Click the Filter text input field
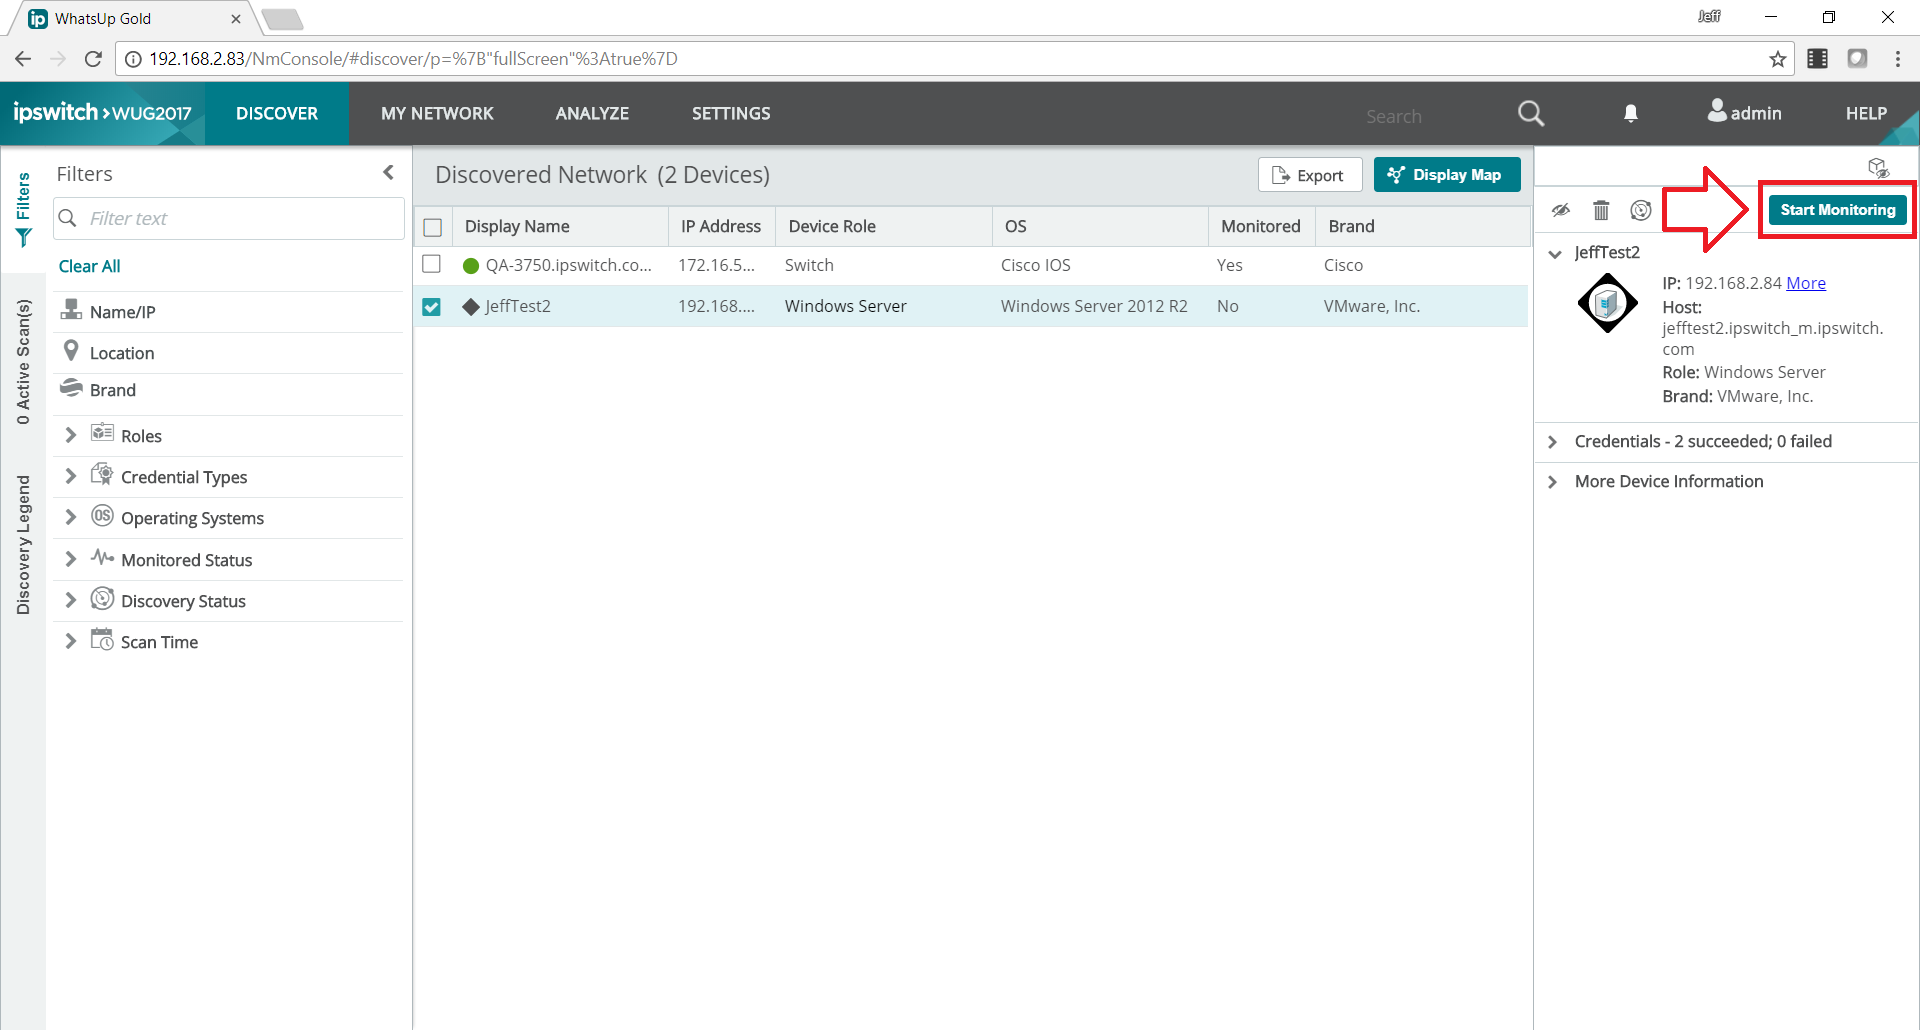The width and height of the screenshot is (1920, 1030). point(229,218)
